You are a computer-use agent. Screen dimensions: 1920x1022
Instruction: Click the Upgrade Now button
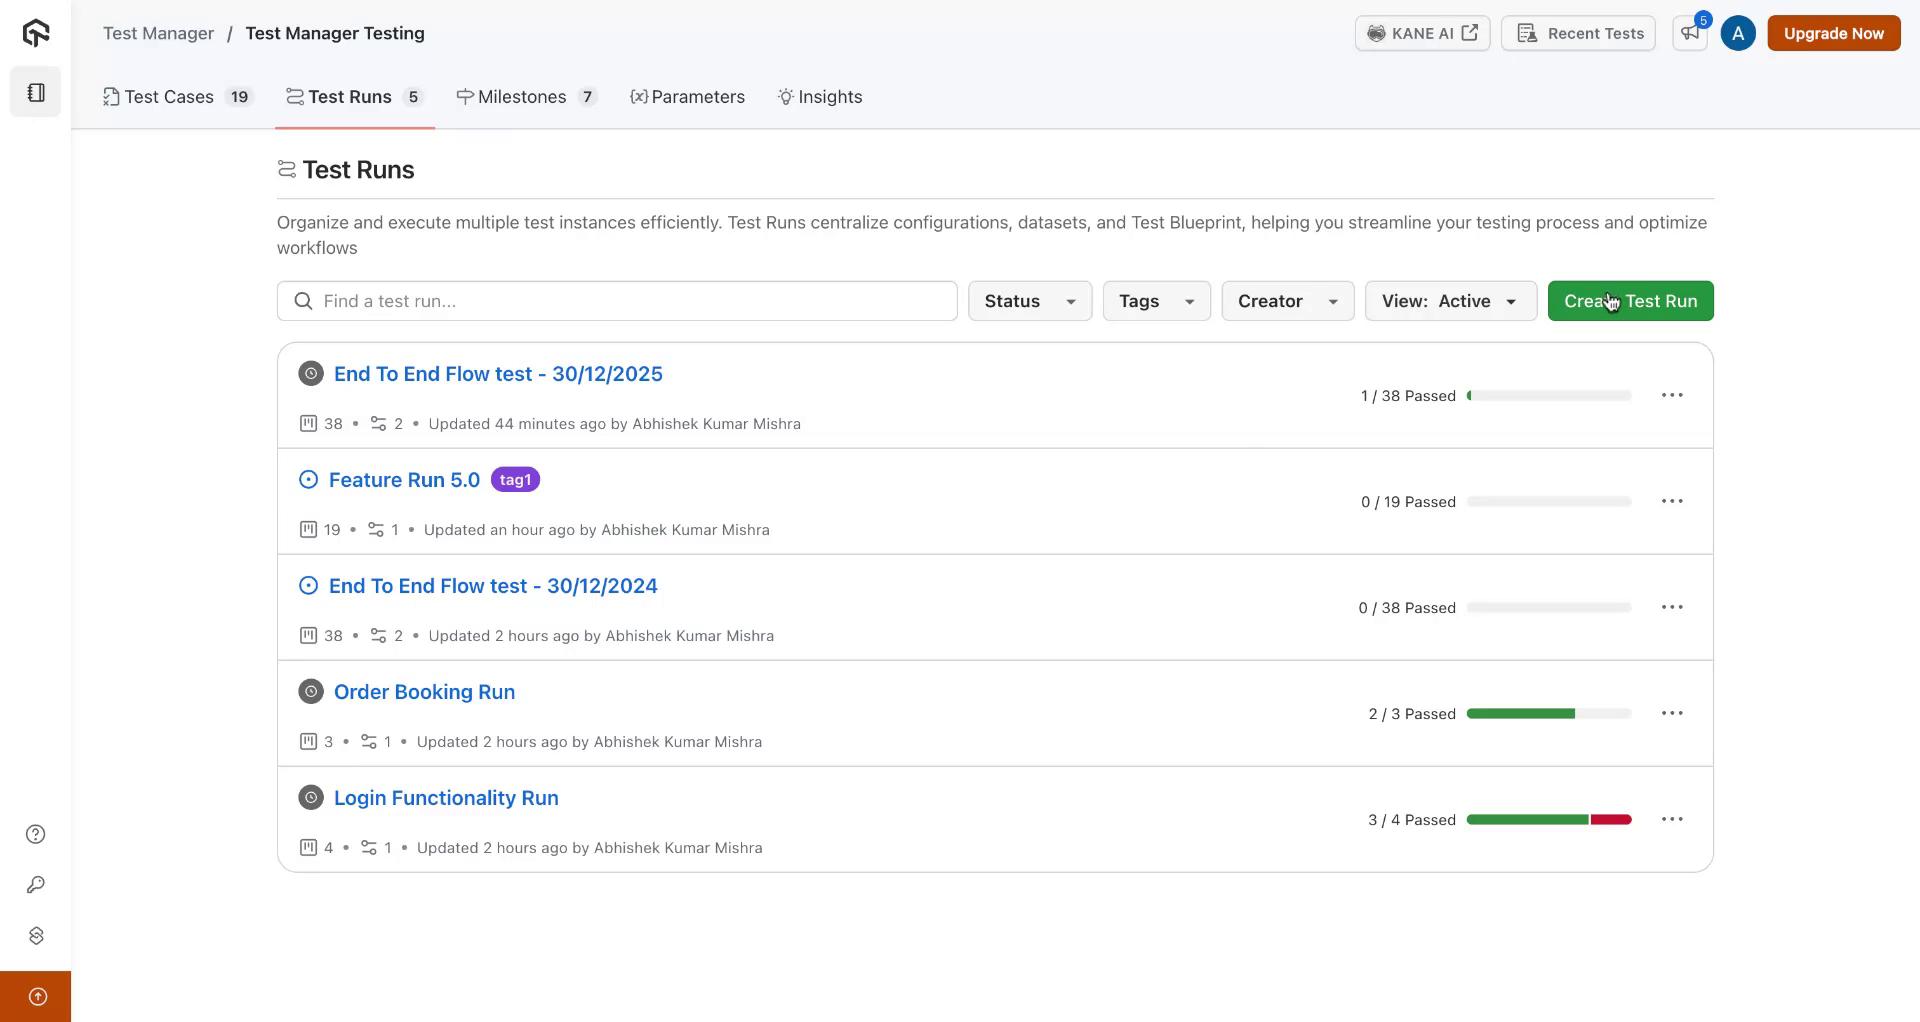click(x=1833, y=33)
